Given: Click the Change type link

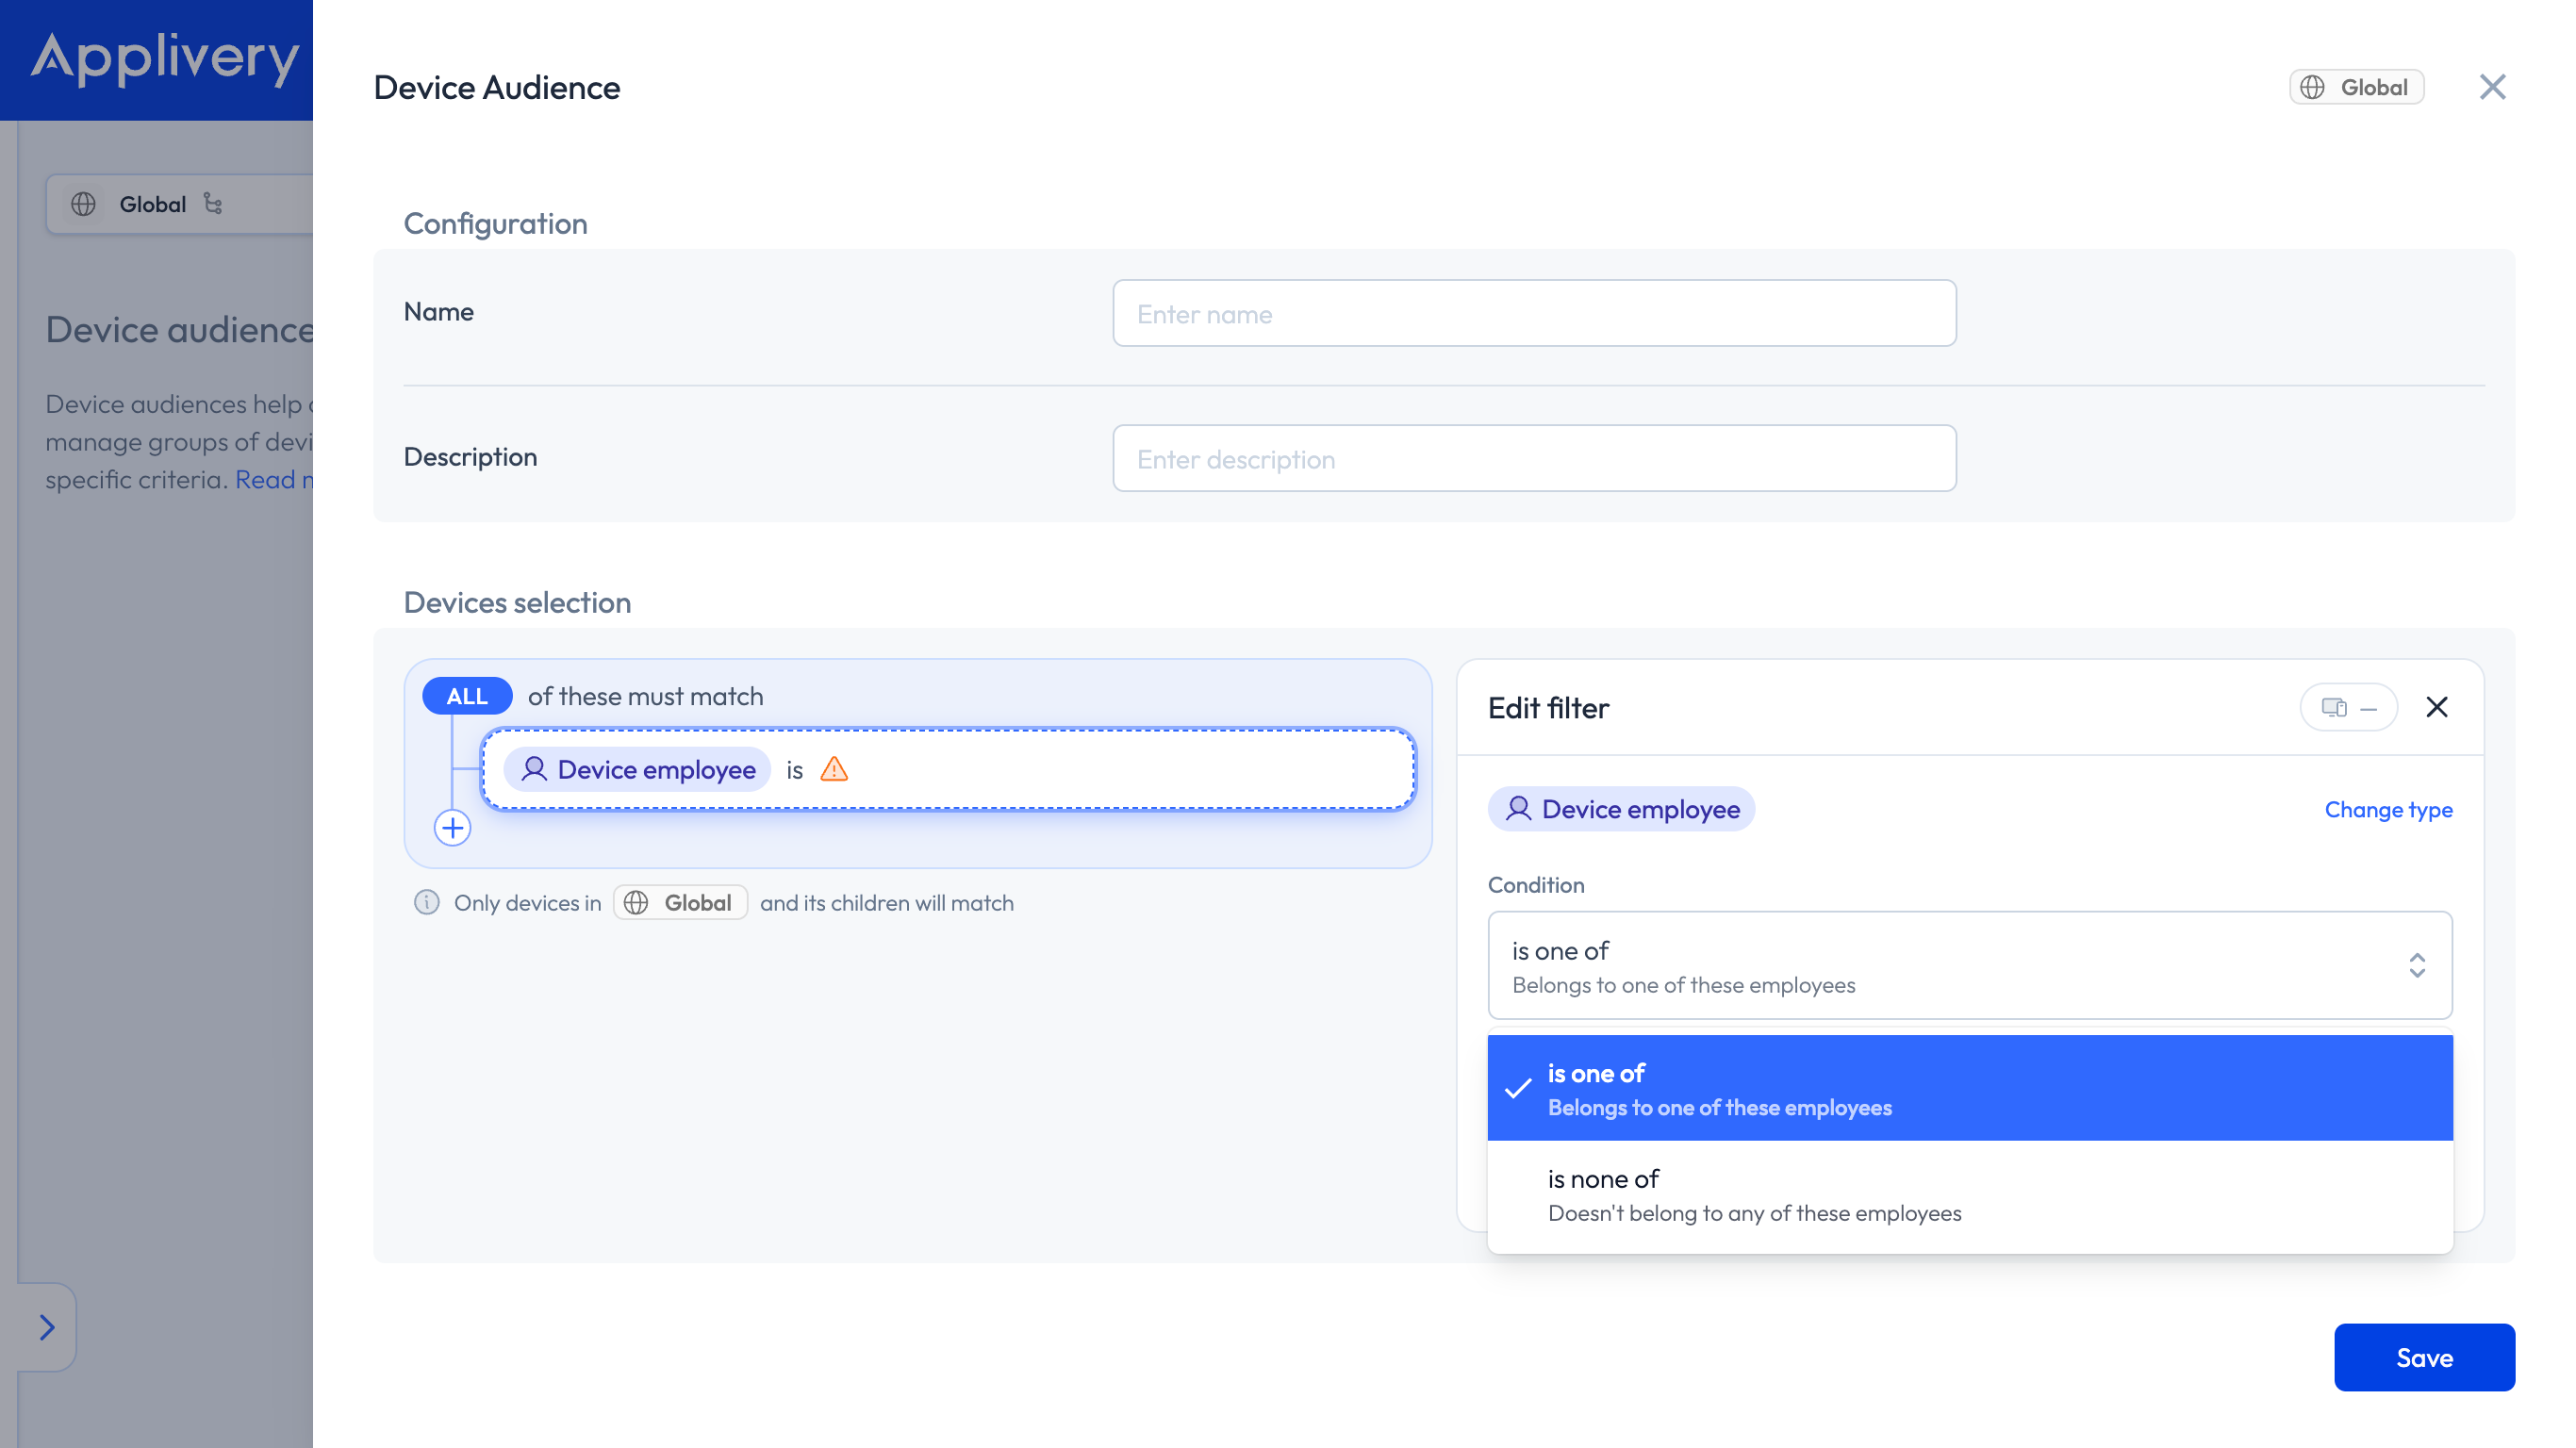Looking at the screenshot, I should (2388, 809).
